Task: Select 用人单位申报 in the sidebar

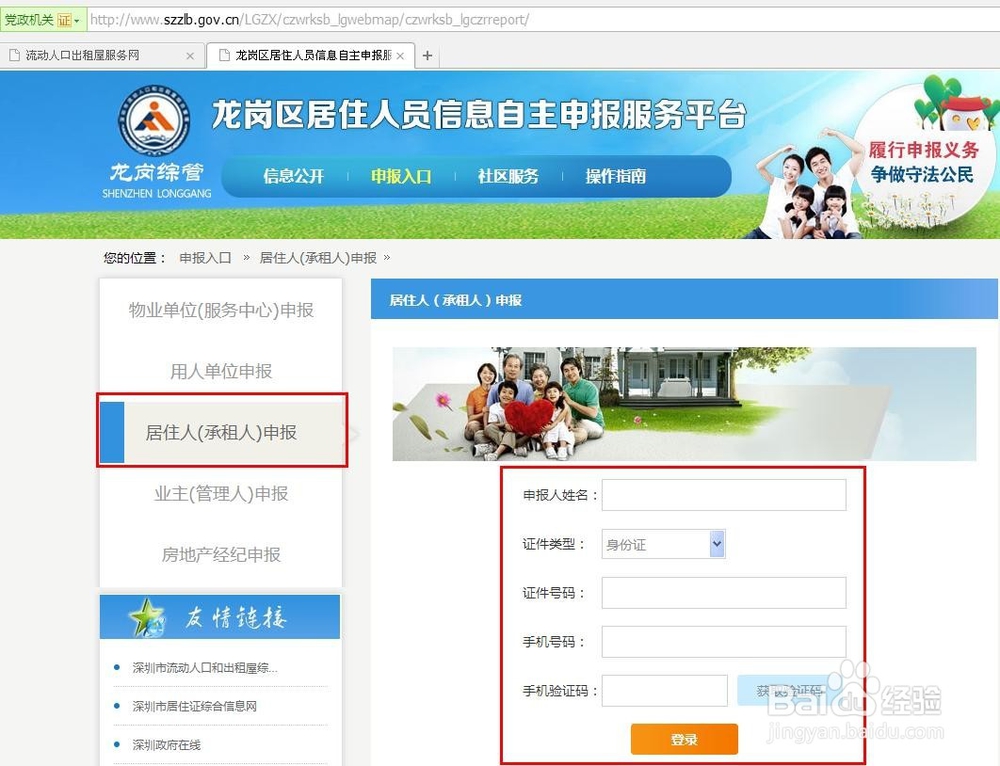Action: [221, 371]
